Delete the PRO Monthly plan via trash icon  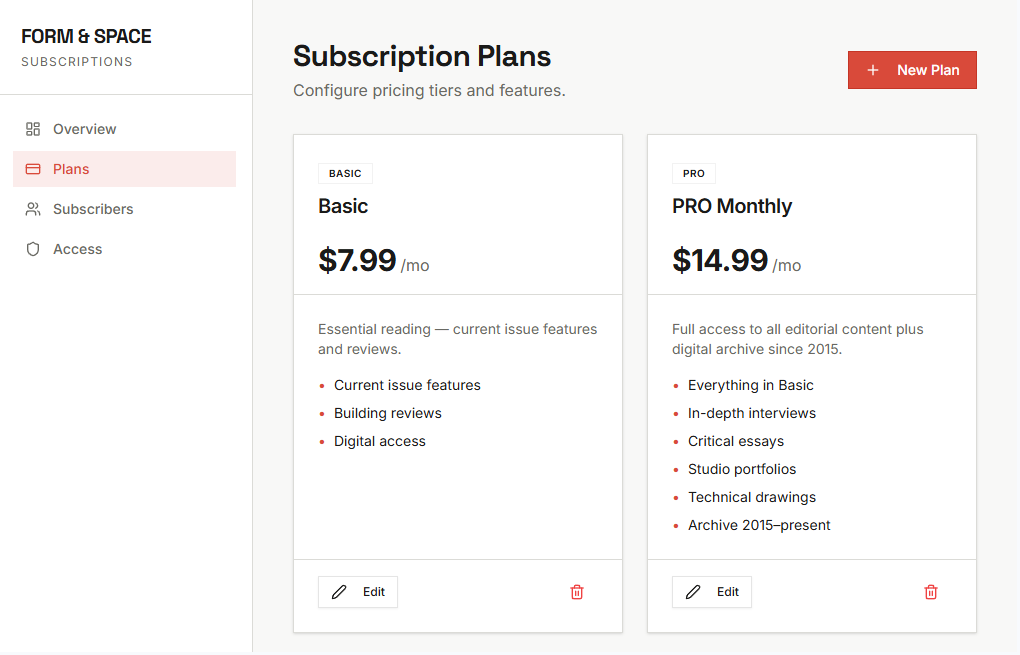point(931,592)
